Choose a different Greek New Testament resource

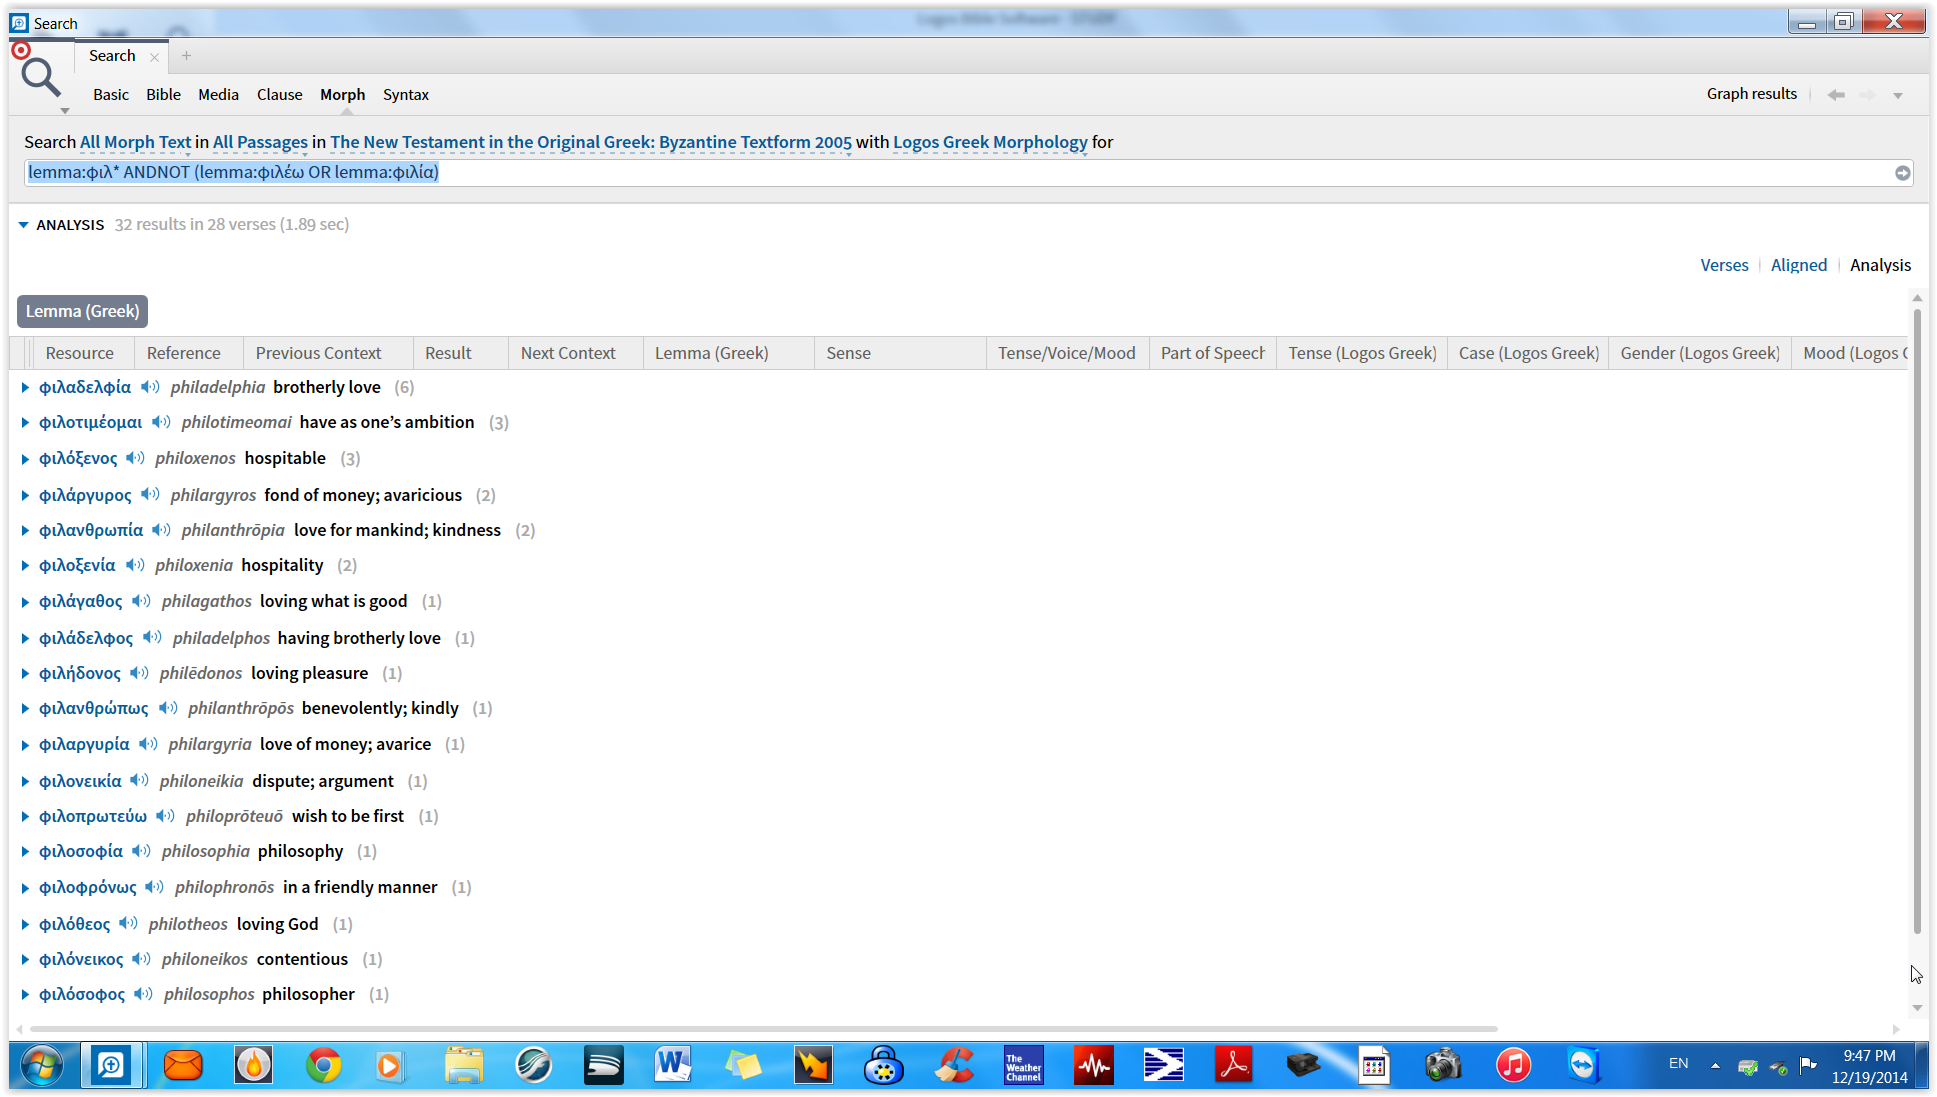(x=591, y=142)
